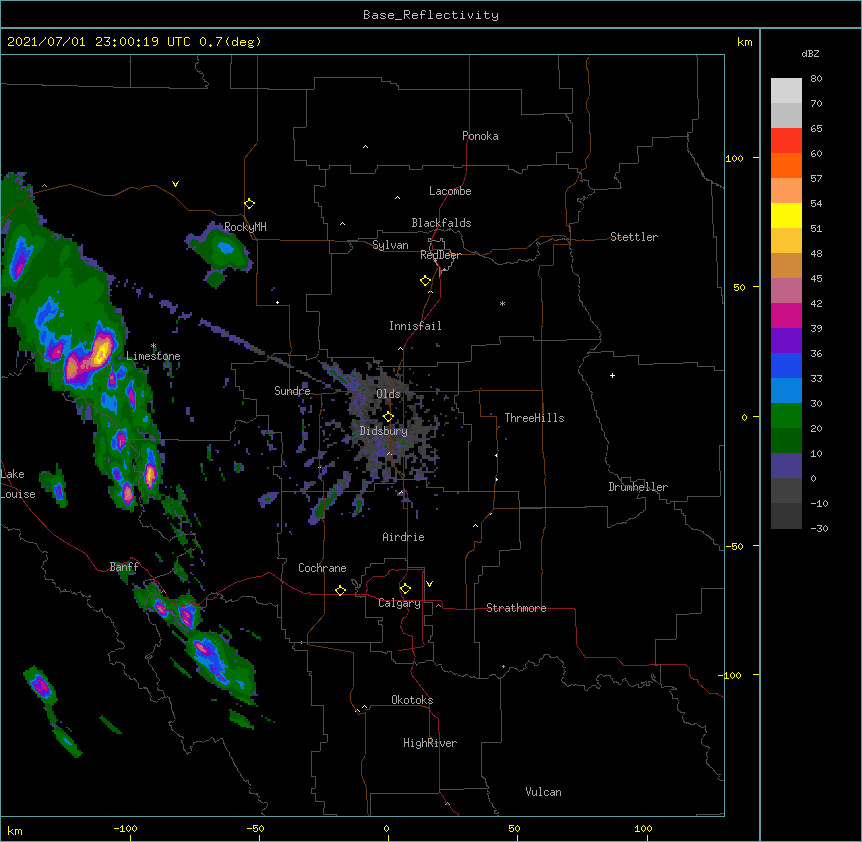
Task: Click the yellow diamond marker above Calgary
Action: point(405,589)
